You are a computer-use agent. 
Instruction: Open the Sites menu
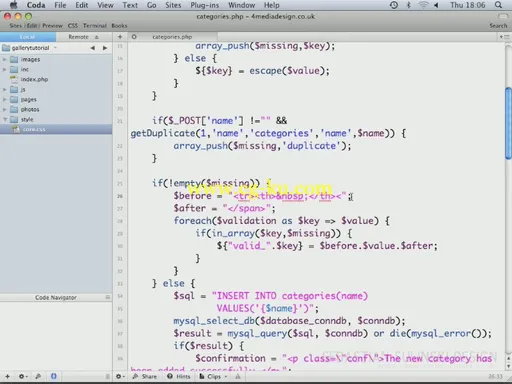point(173,5)
